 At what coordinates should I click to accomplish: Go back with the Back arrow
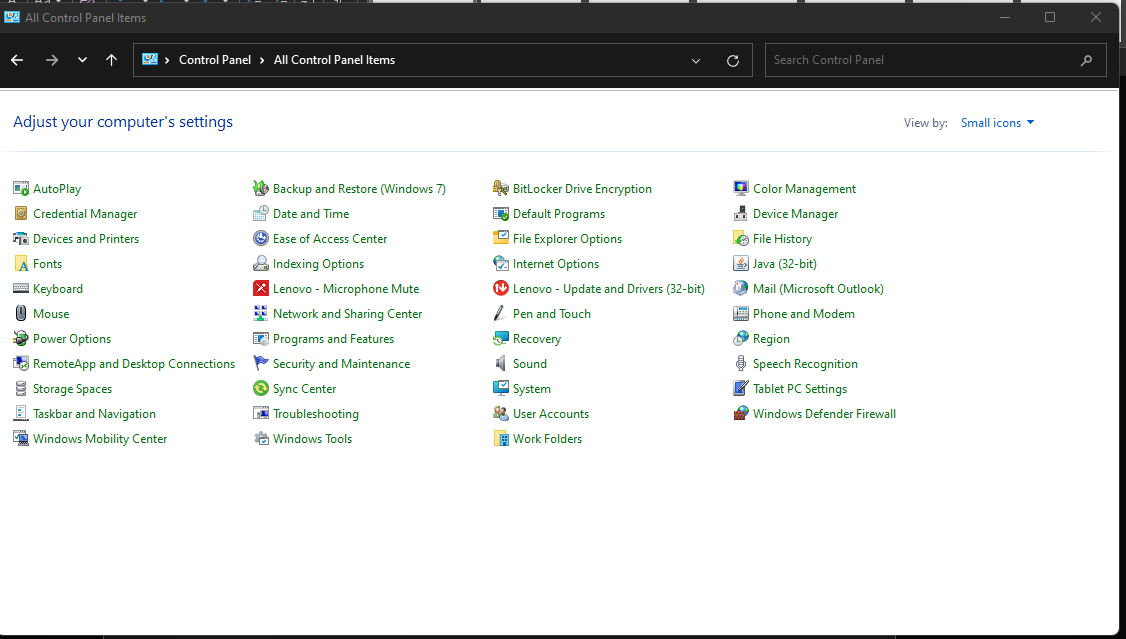click(x=17, y=60)
